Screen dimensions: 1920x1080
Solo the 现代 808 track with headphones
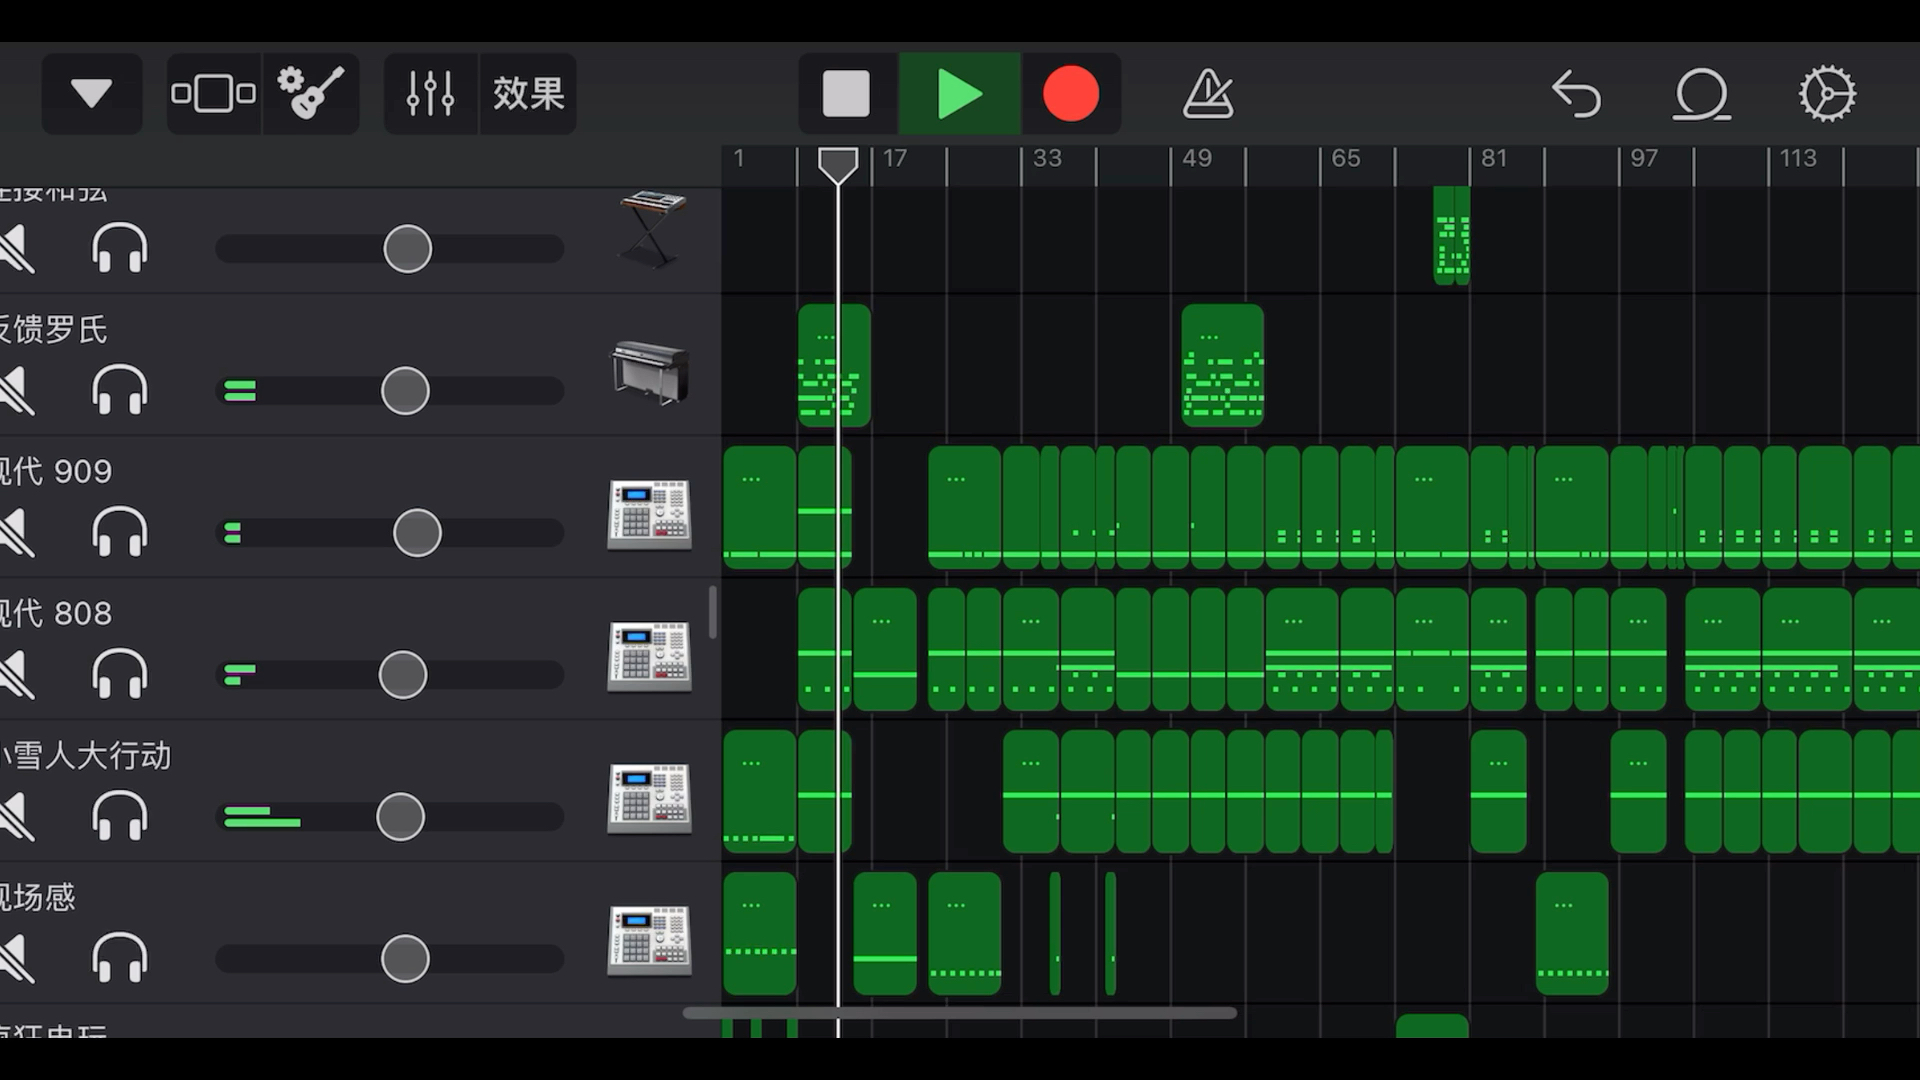click(x=120, y=675)
